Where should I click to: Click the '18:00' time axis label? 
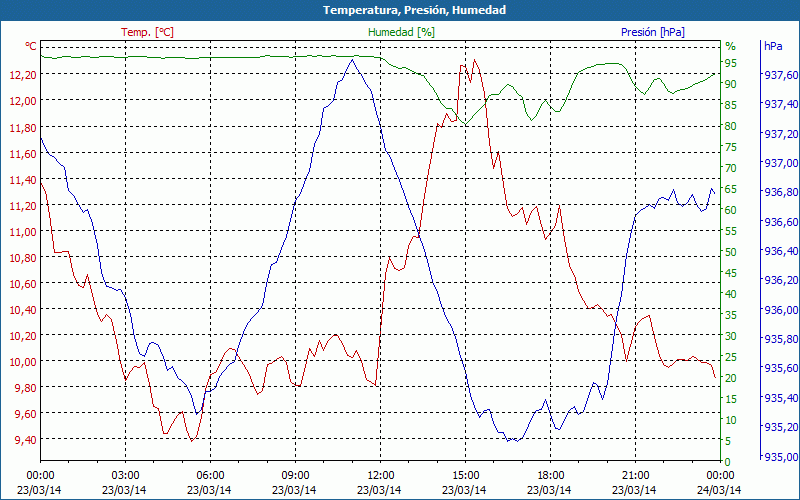pos(549,476)
